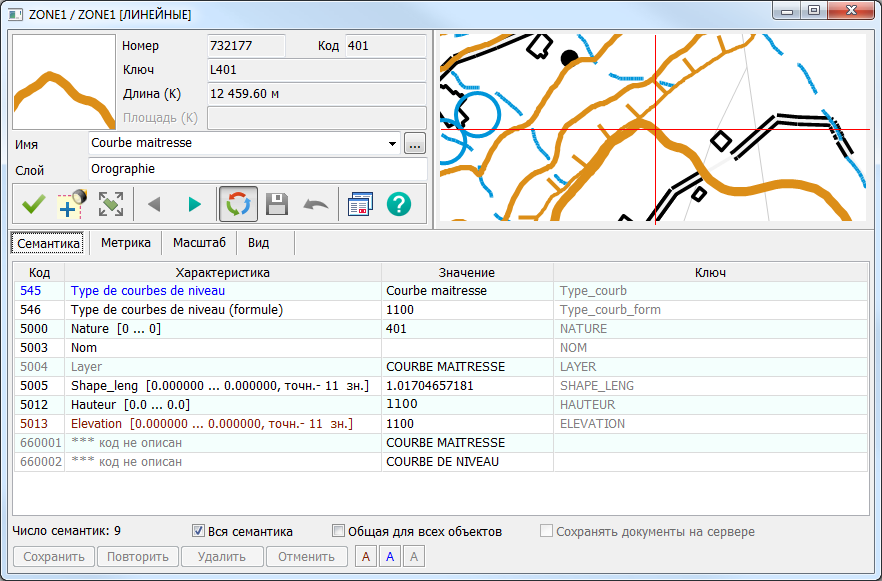Uncheck the 'Вся семантика' checkbox

(x=198, y=532)
